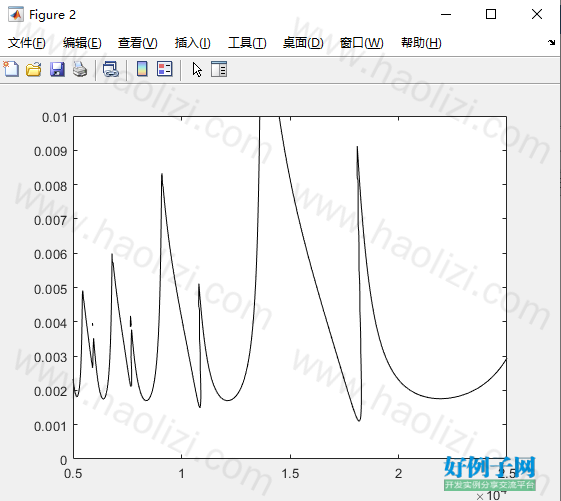Open the 窗口(W) menu
The height and width of the screenshot is (501, 561).
click(x=361, y=43)
